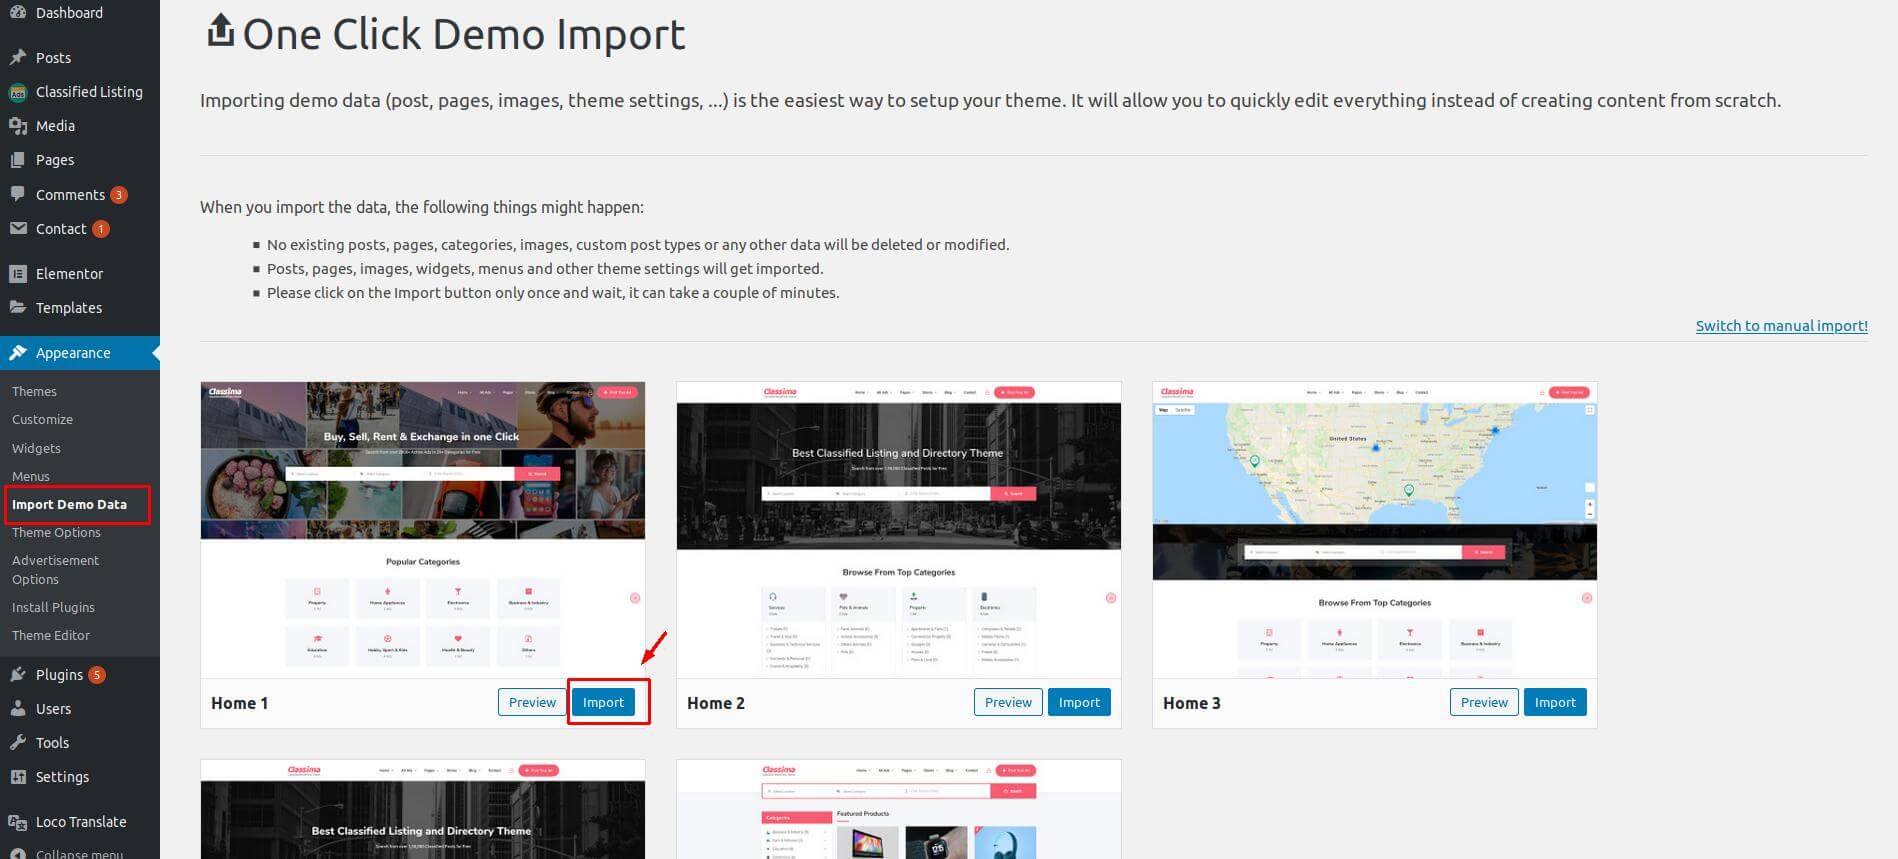Open Advertisement Options submenu item
The height and width of the screenshot is (859, 1898).
[55, 570]
